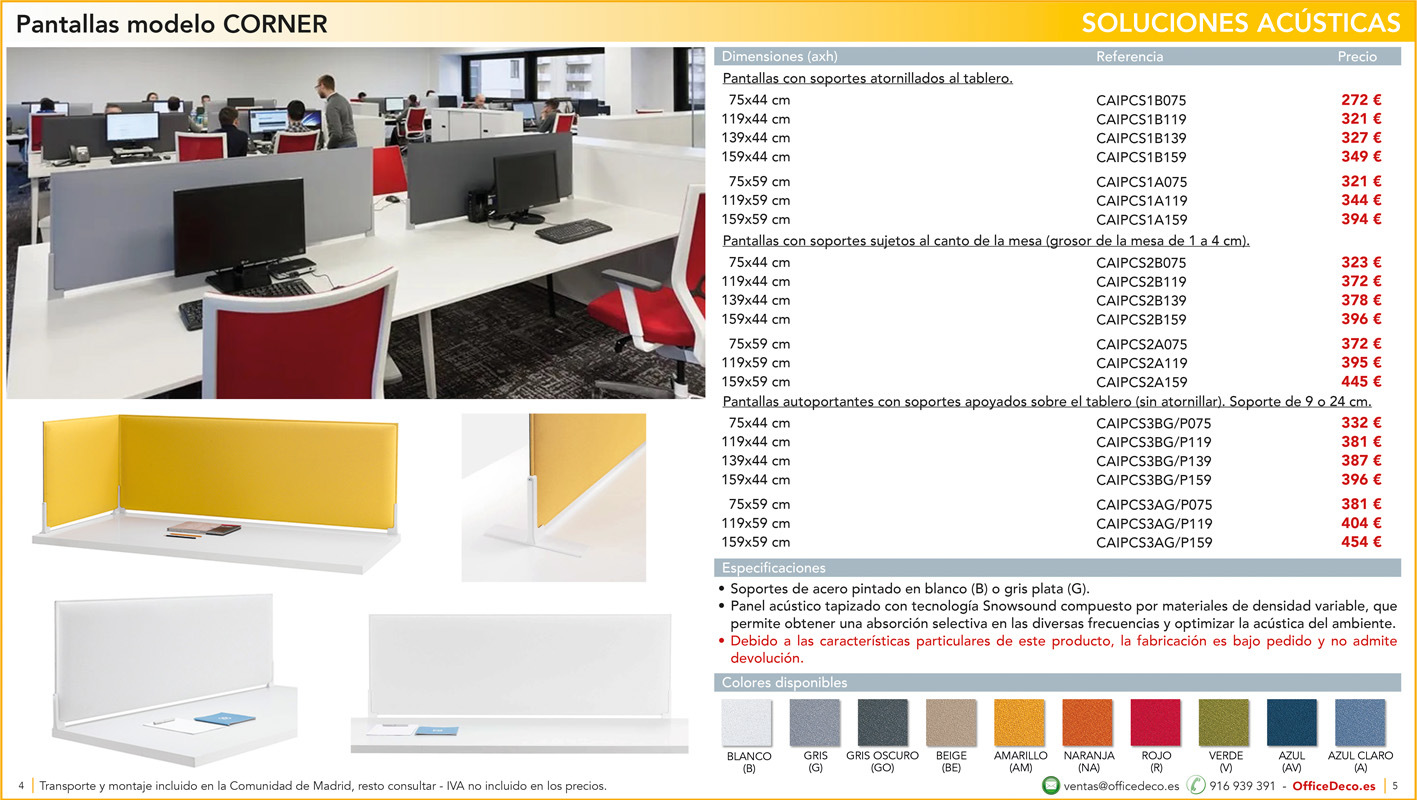1417x800 pixels.
Task: Click reference CAIPCS1B075
Action: [1141, 101]
